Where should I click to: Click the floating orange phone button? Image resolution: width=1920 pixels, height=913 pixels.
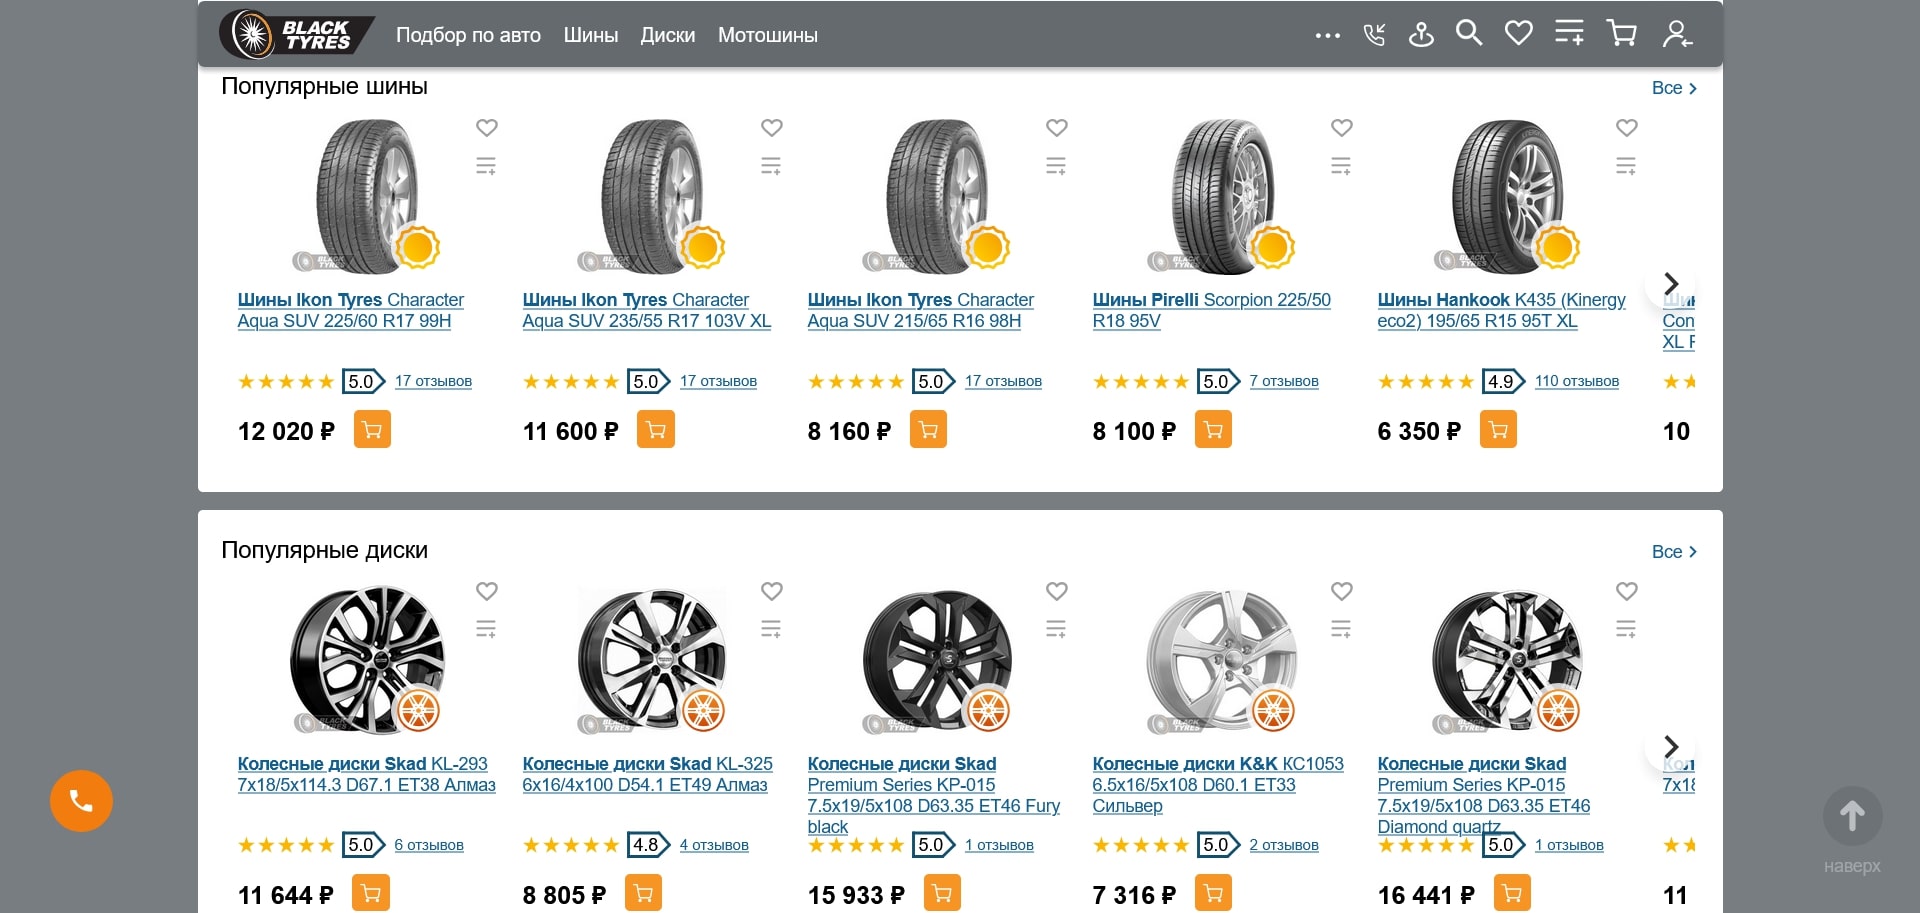coord(80,800)
